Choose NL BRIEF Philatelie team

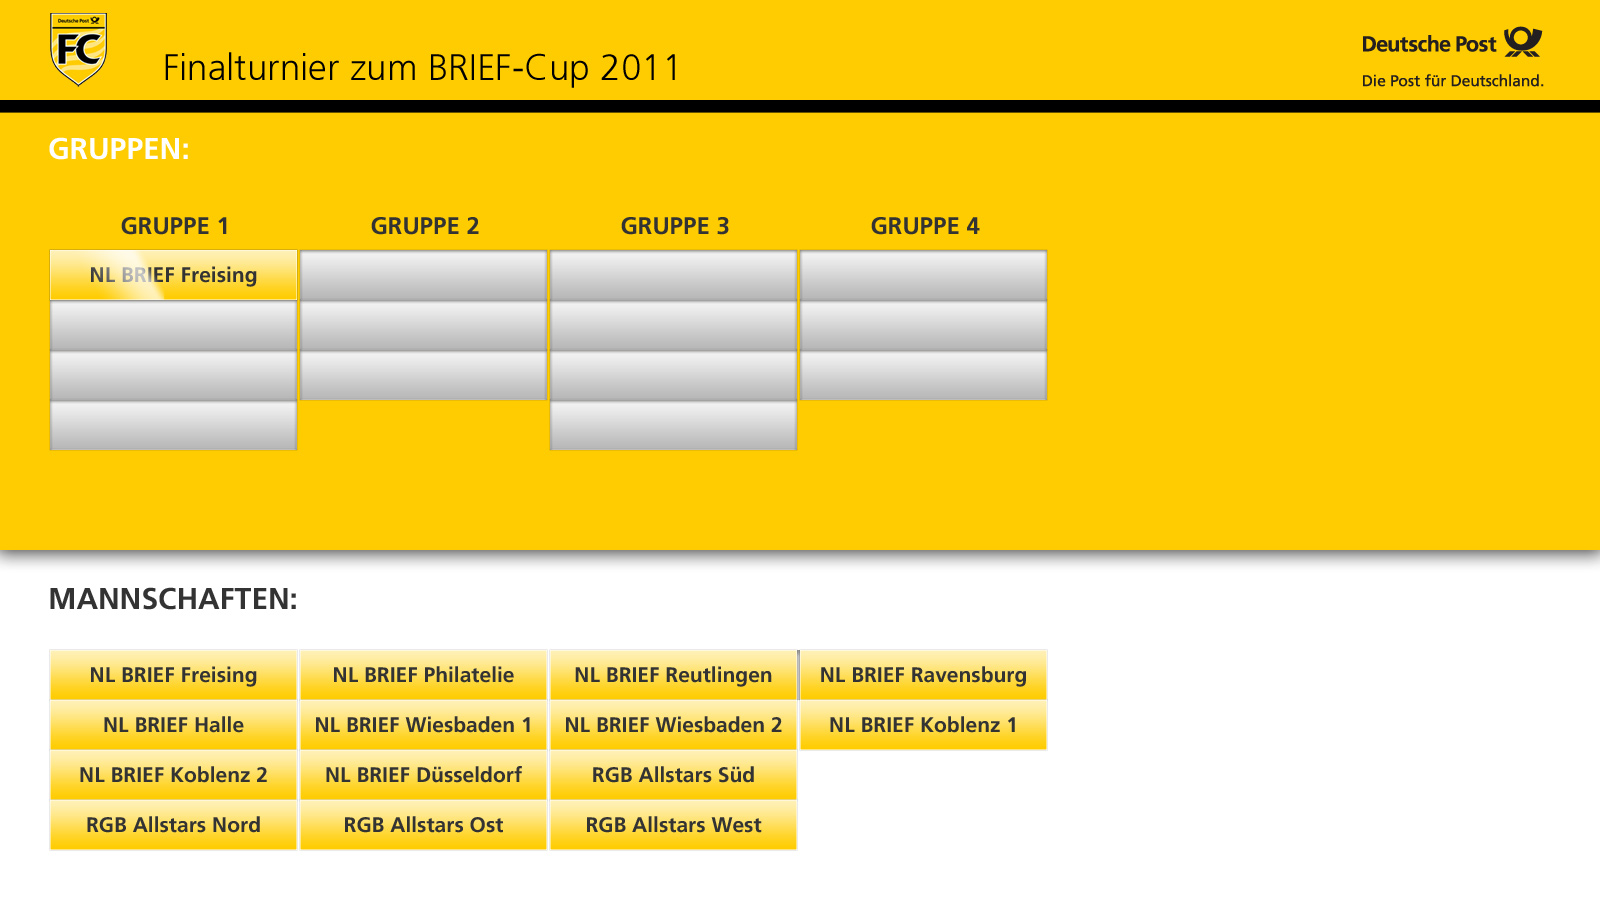[x=423, y=675]
